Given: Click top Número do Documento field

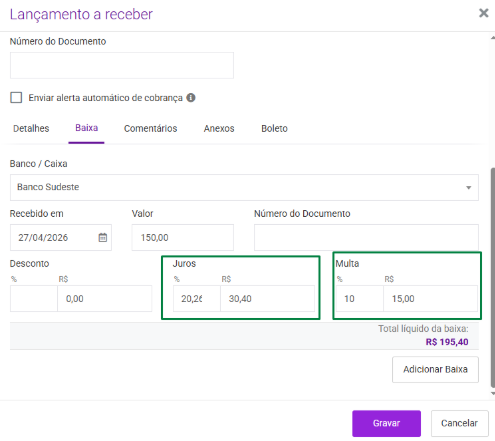Looking at the screenshot, I should (122, 65).
